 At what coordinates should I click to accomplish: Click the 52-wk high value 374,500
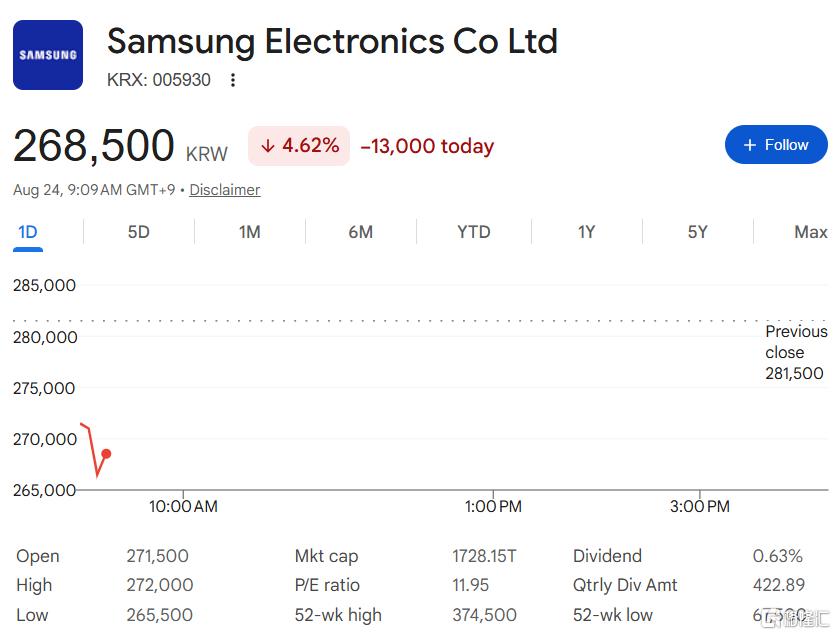[484, 615]
